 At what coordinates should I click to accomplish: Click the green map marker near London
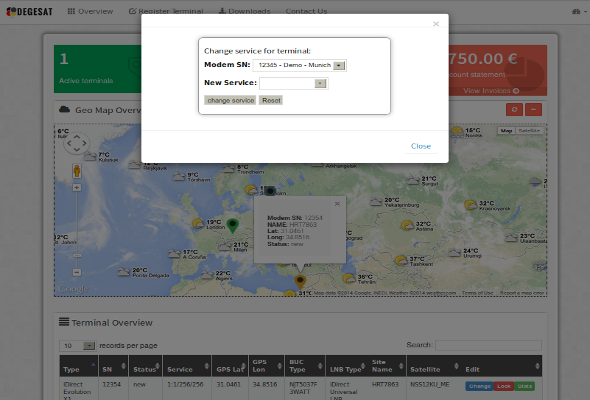(233, 226)
